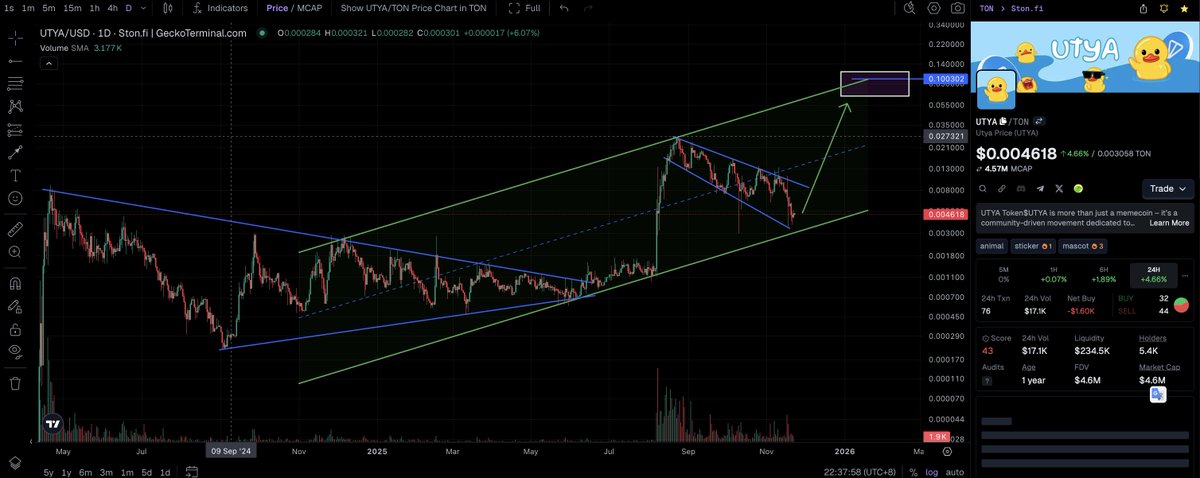Open the Discord social link
The image size is (1200, 478).
pos(1021,188)
